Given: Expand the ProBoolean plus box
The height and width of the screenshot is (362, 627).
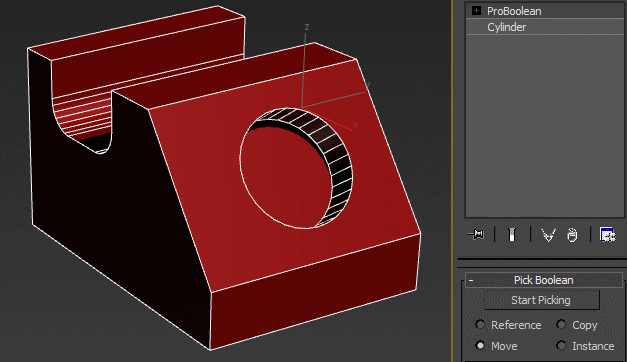Looking at the screenshot, I should [x=476, y=10].
